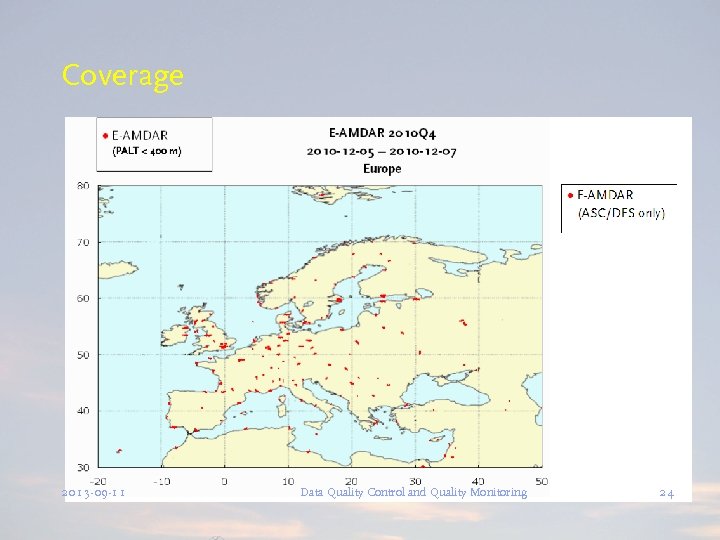Screen dimensions: 720x540
Task: Click the y-axis label 70
Action: click(83, 242)
